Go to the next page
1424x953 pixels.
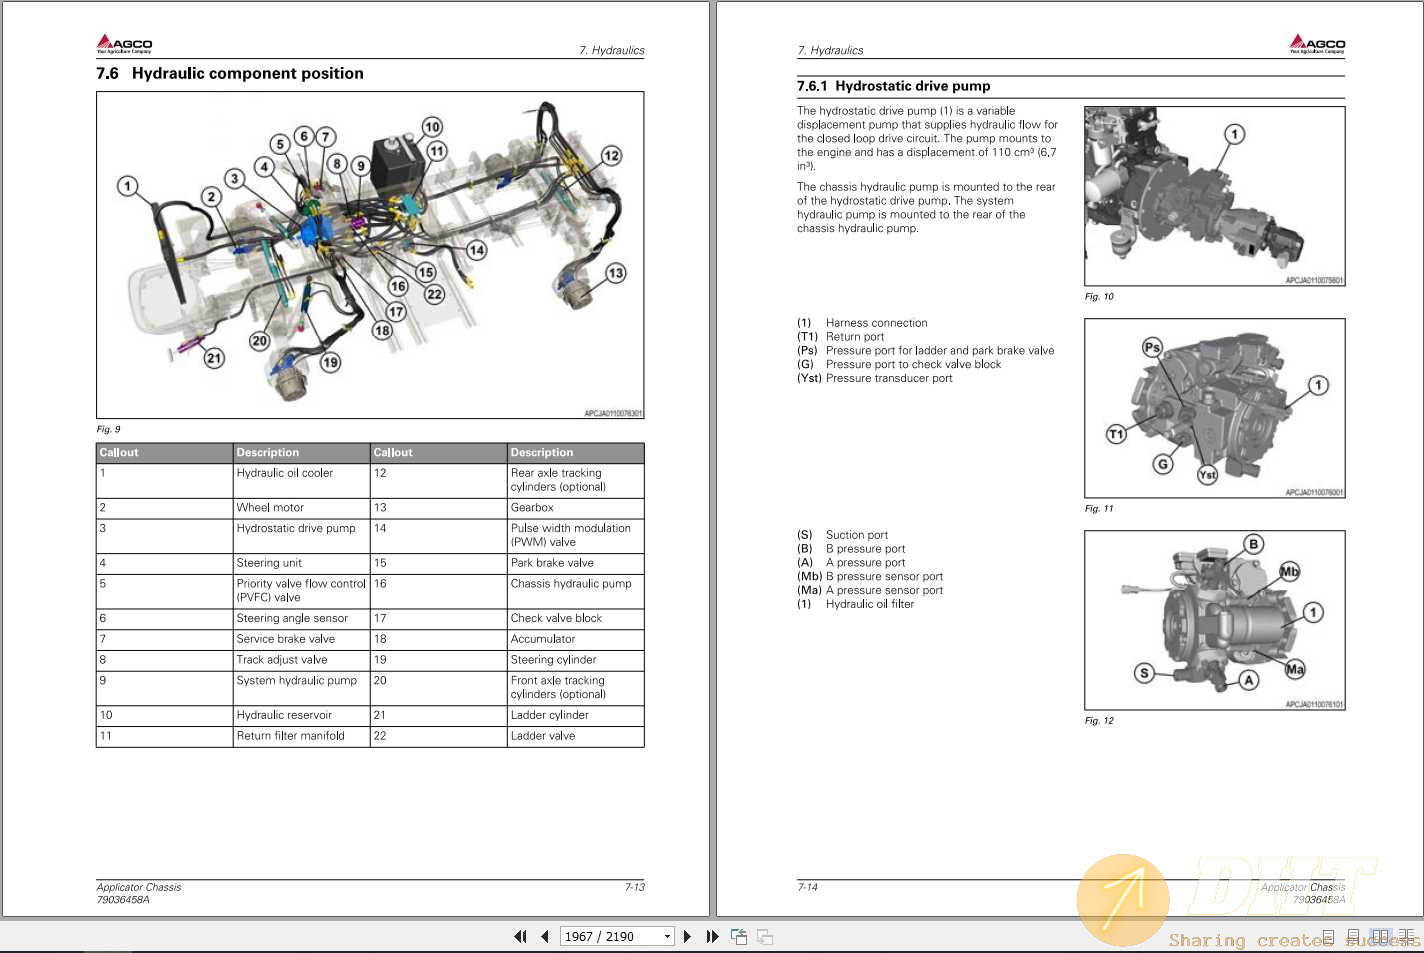pyautogui.click(x=687, y=936)
